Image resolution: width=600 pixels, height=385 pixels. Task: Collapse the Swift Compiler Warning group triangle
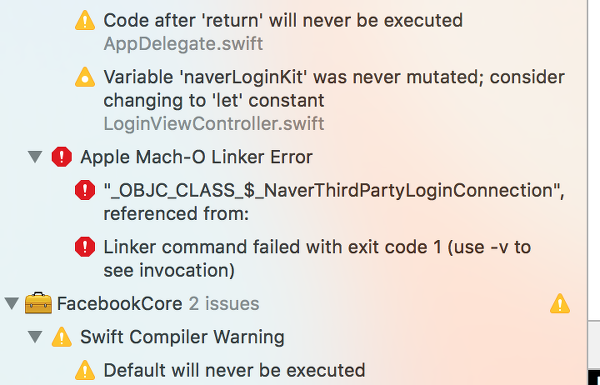click(x=35, y=337)
